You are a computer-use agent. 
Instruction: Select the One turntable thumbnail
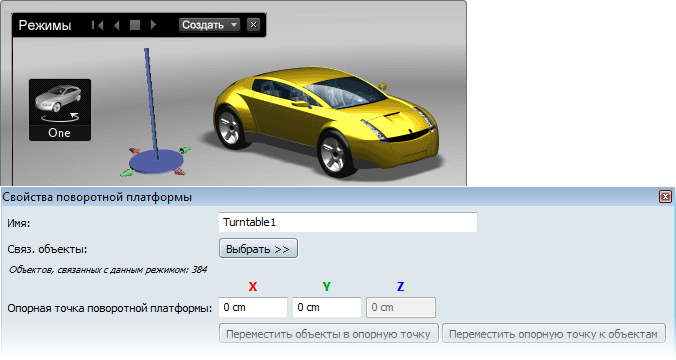pyautogui.click(x=60, y=110)
